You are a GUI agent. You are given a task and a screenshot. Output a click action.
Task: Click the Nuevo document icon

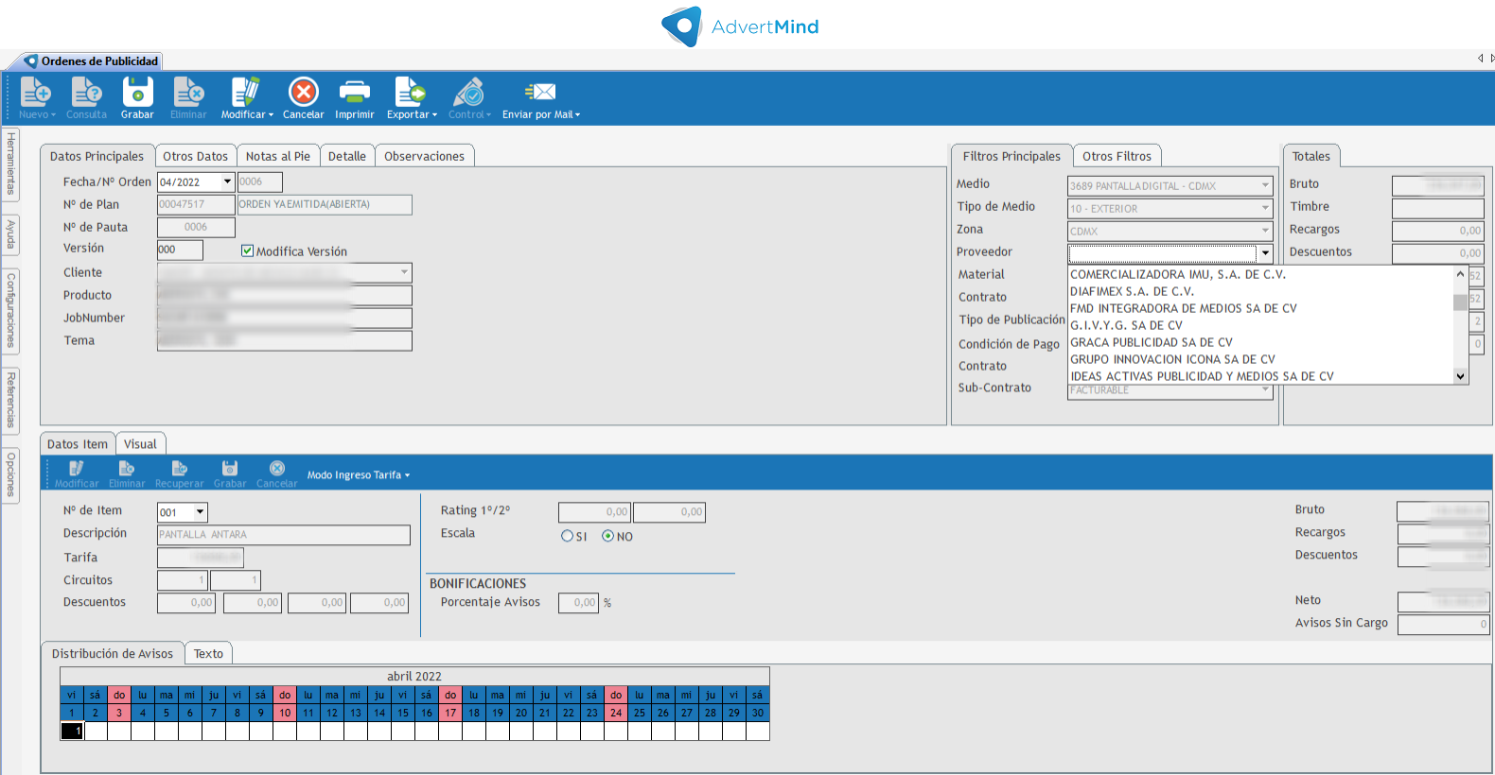[35, 92]
